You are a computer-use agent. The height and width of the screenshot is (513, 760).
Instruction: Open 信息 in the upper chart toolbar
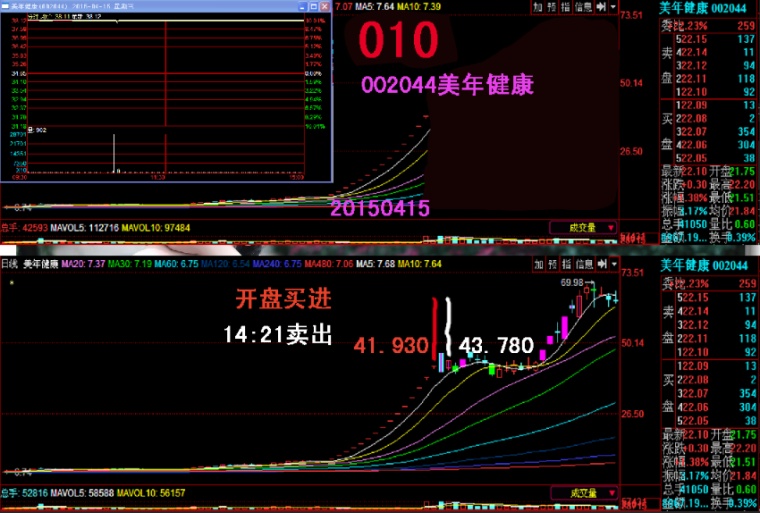[x=583, y=6]
